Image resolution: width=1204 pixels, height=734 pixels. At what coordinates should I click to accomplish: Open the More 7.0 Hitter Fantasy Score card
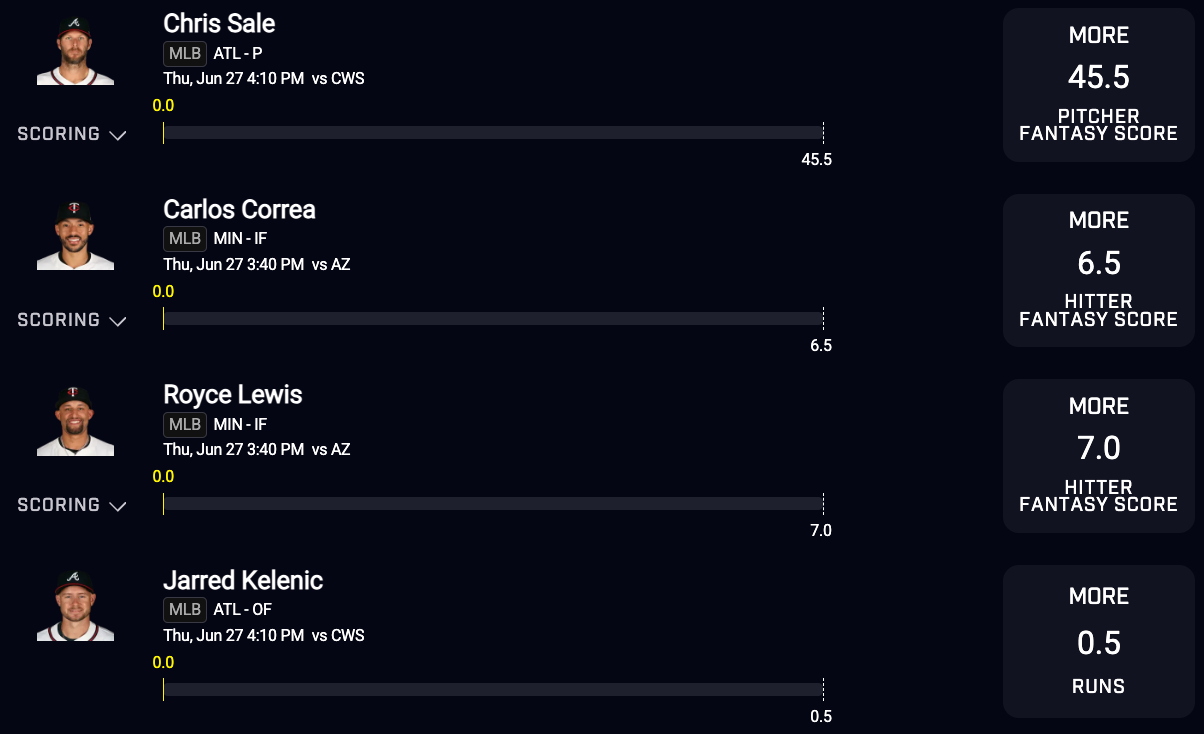point(1098,456)
